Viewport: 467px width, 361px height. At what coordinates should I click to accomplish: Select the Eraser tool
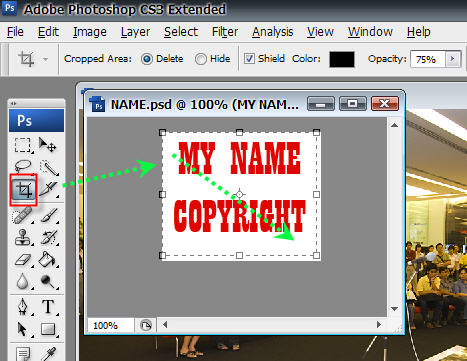point(23,260)
